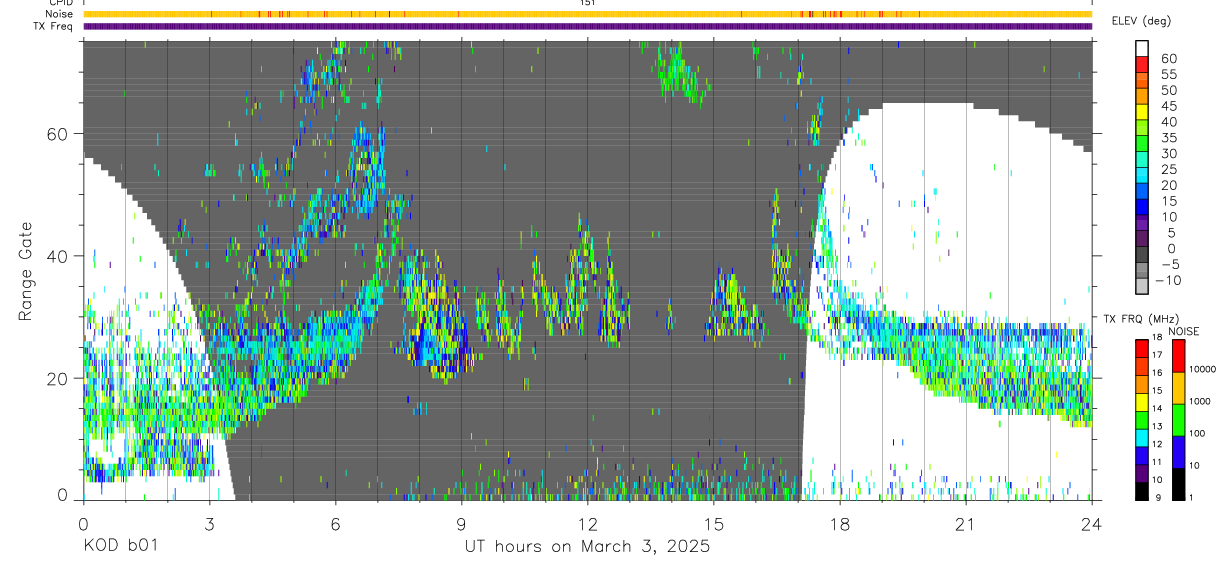Image resolution: width=1228 pixels, height=567 pixels.
Task: Click the 'Range Gate' y-axis title
Action: (x=25, y=271)
